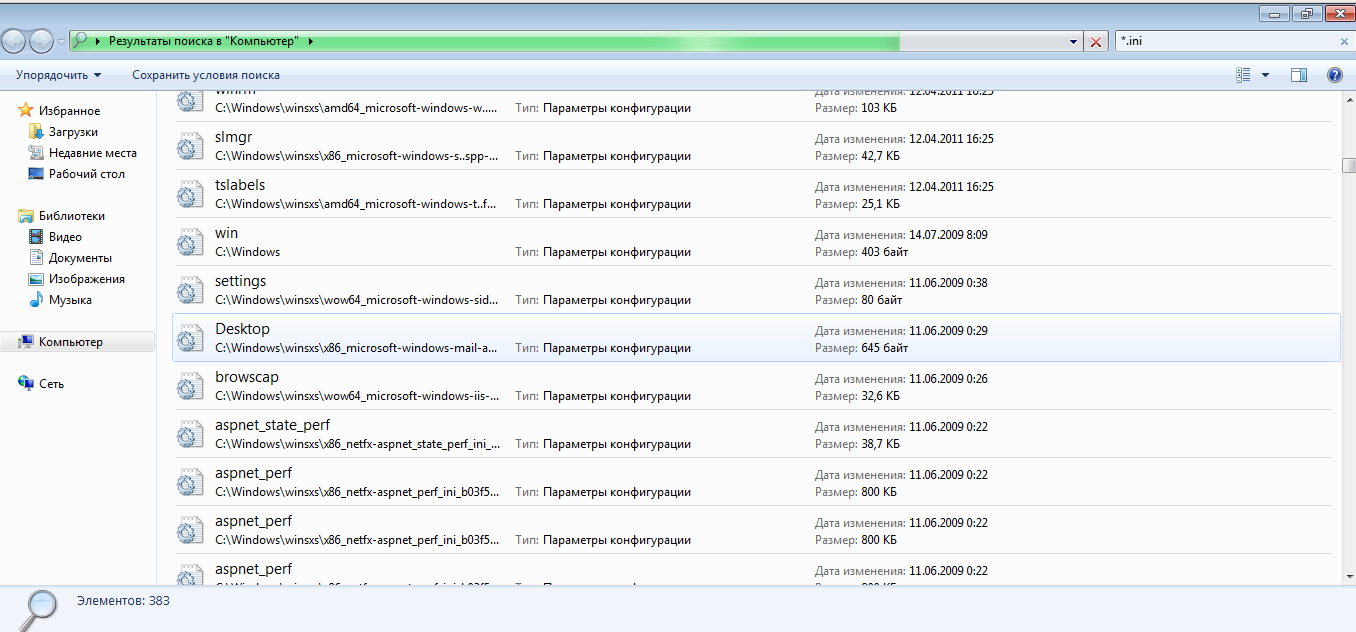Click the Недавние места icon
Screen dimensions: 1356x632
pyautogui.click(x=36, y=152)
